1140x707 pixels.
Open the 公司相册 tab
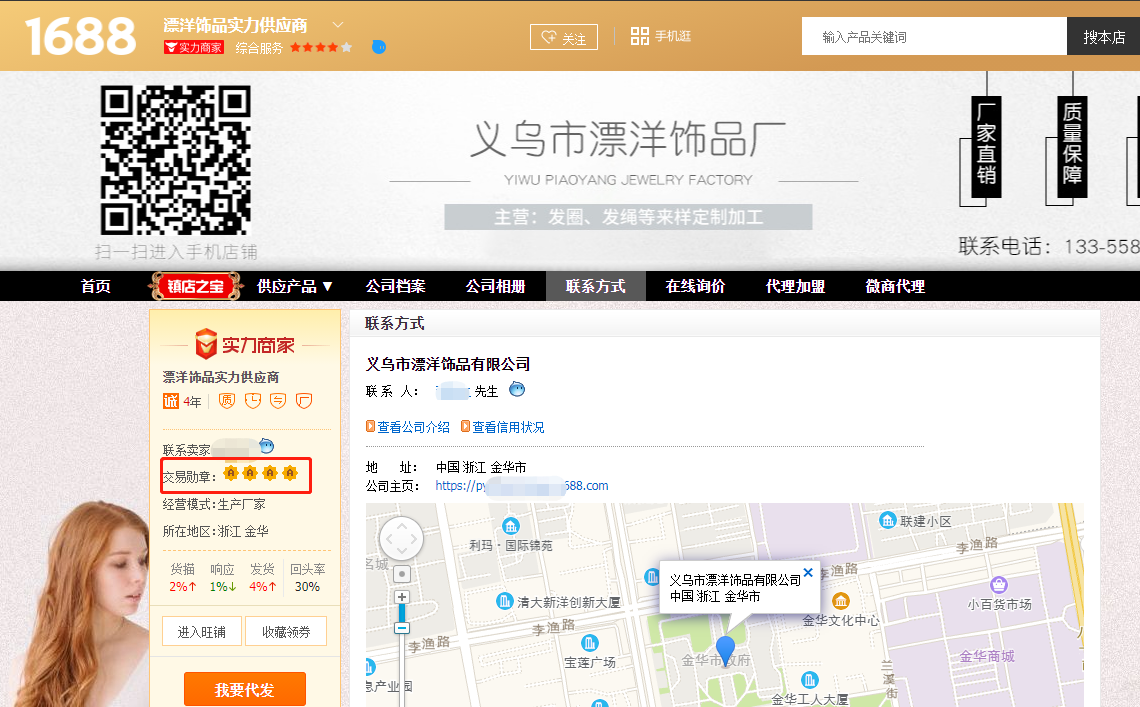[x=496, y=286]
